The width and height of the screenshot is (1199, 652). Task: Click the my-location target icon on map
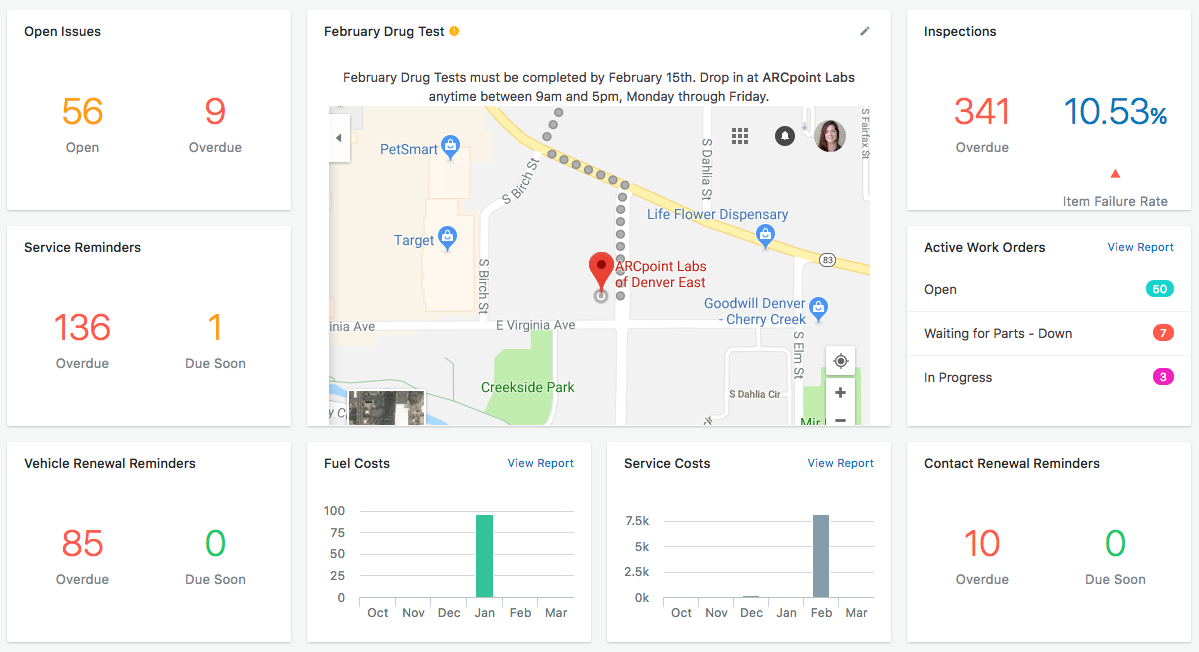pyautogui.click(x=840, y=361)
